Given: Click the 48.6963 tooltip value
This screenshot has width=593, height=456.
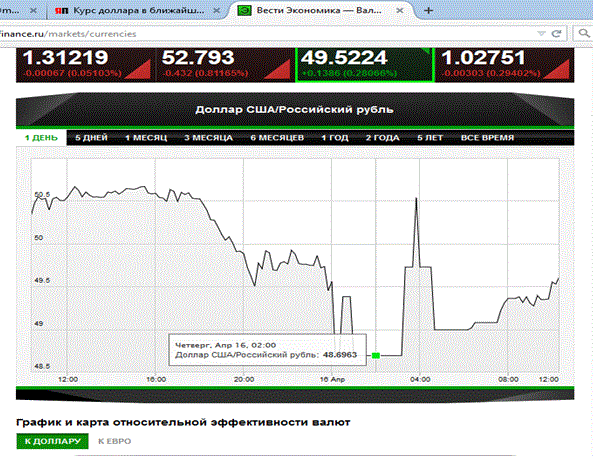Looking at the screenshot, I should click(340, 355).
